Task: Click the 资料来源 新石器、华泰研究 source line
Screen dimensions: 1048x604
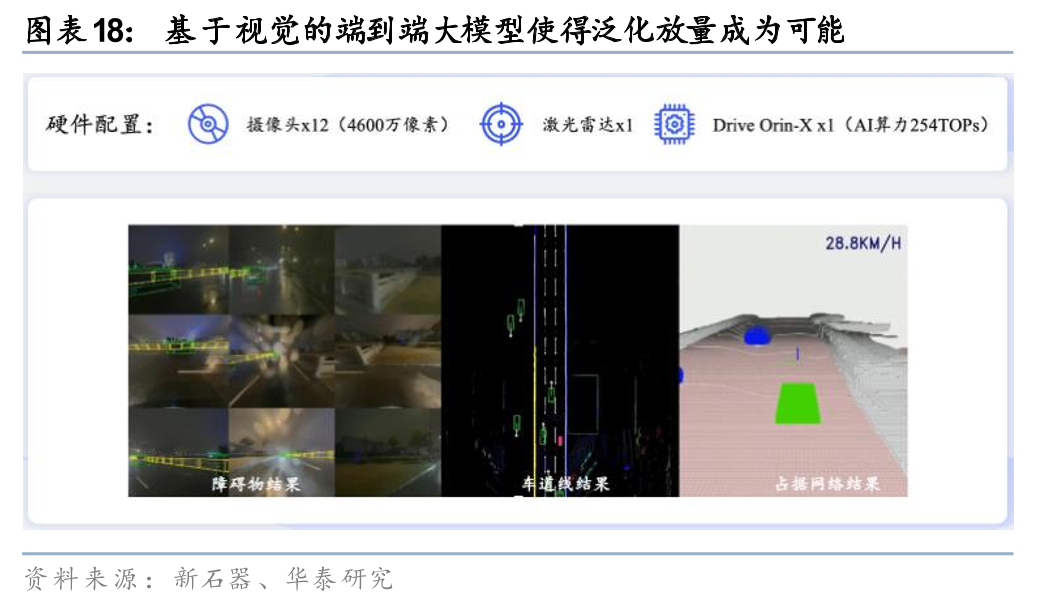Action: click(x=209, y=578)
